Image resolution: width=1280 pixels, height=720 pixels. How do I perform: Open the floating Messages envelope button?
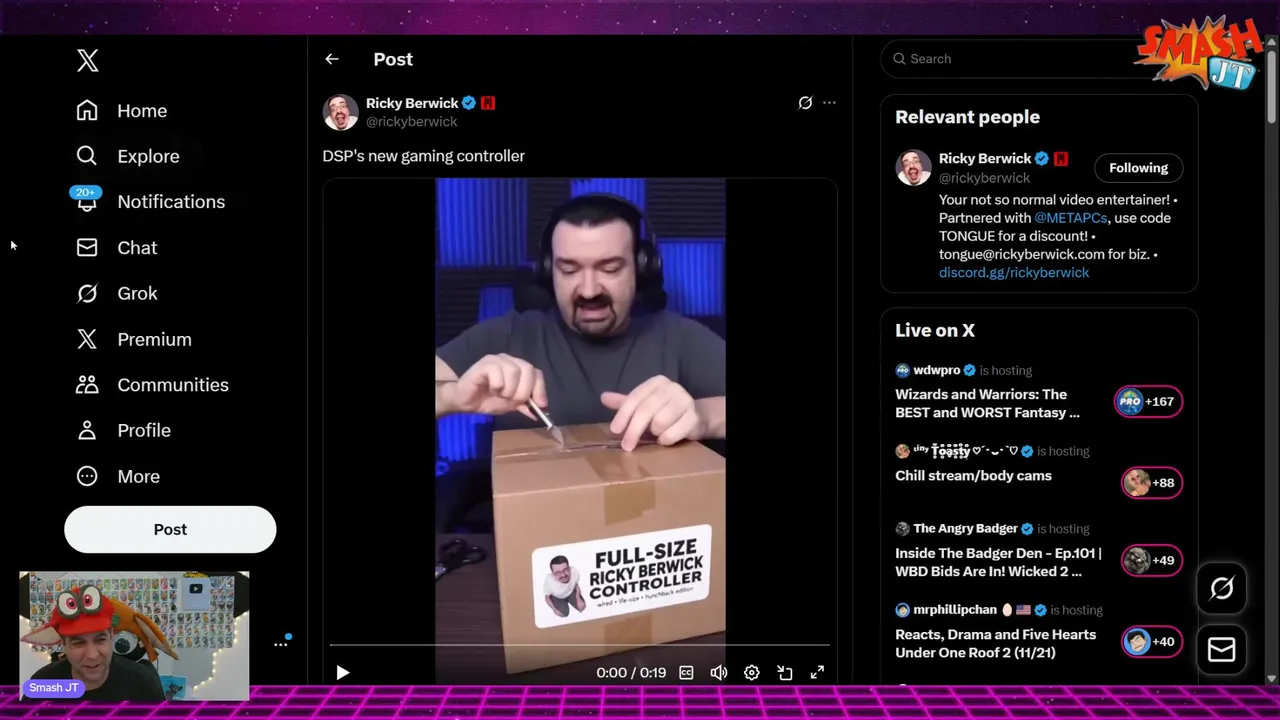click(x=1222, y=650)
